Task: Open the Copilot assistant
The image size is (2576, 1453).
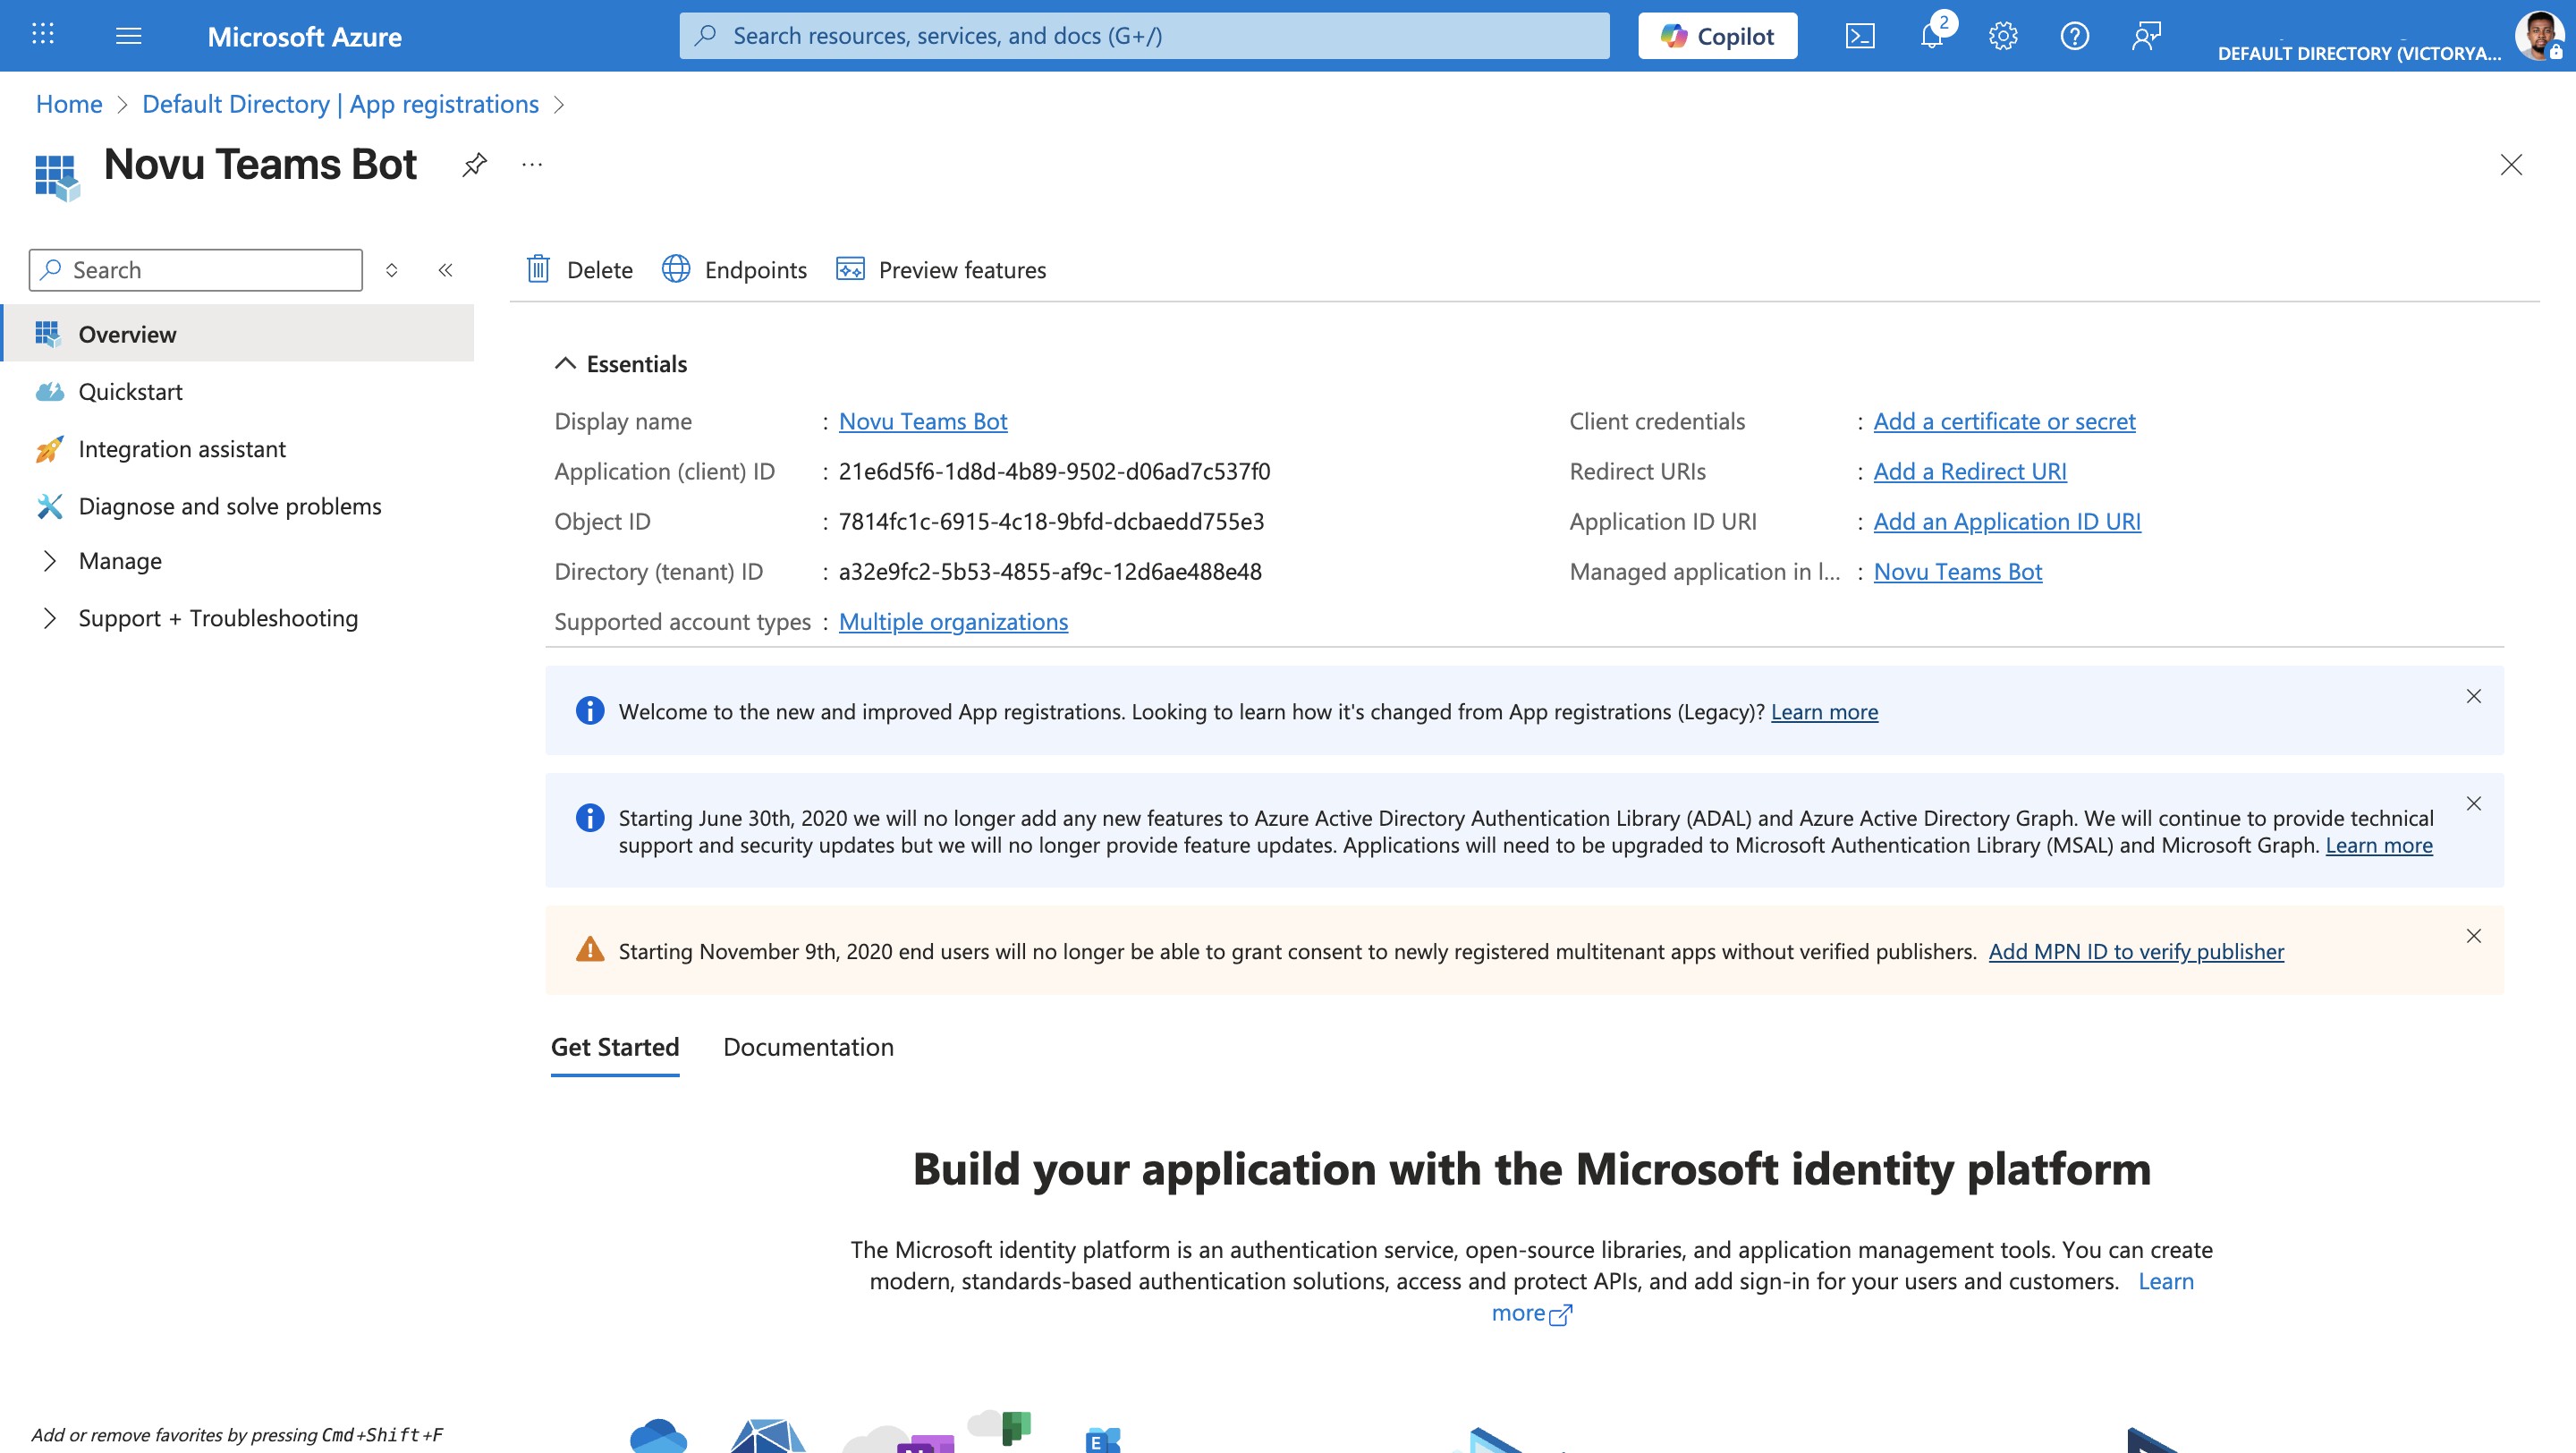Action: point(1717,35)
